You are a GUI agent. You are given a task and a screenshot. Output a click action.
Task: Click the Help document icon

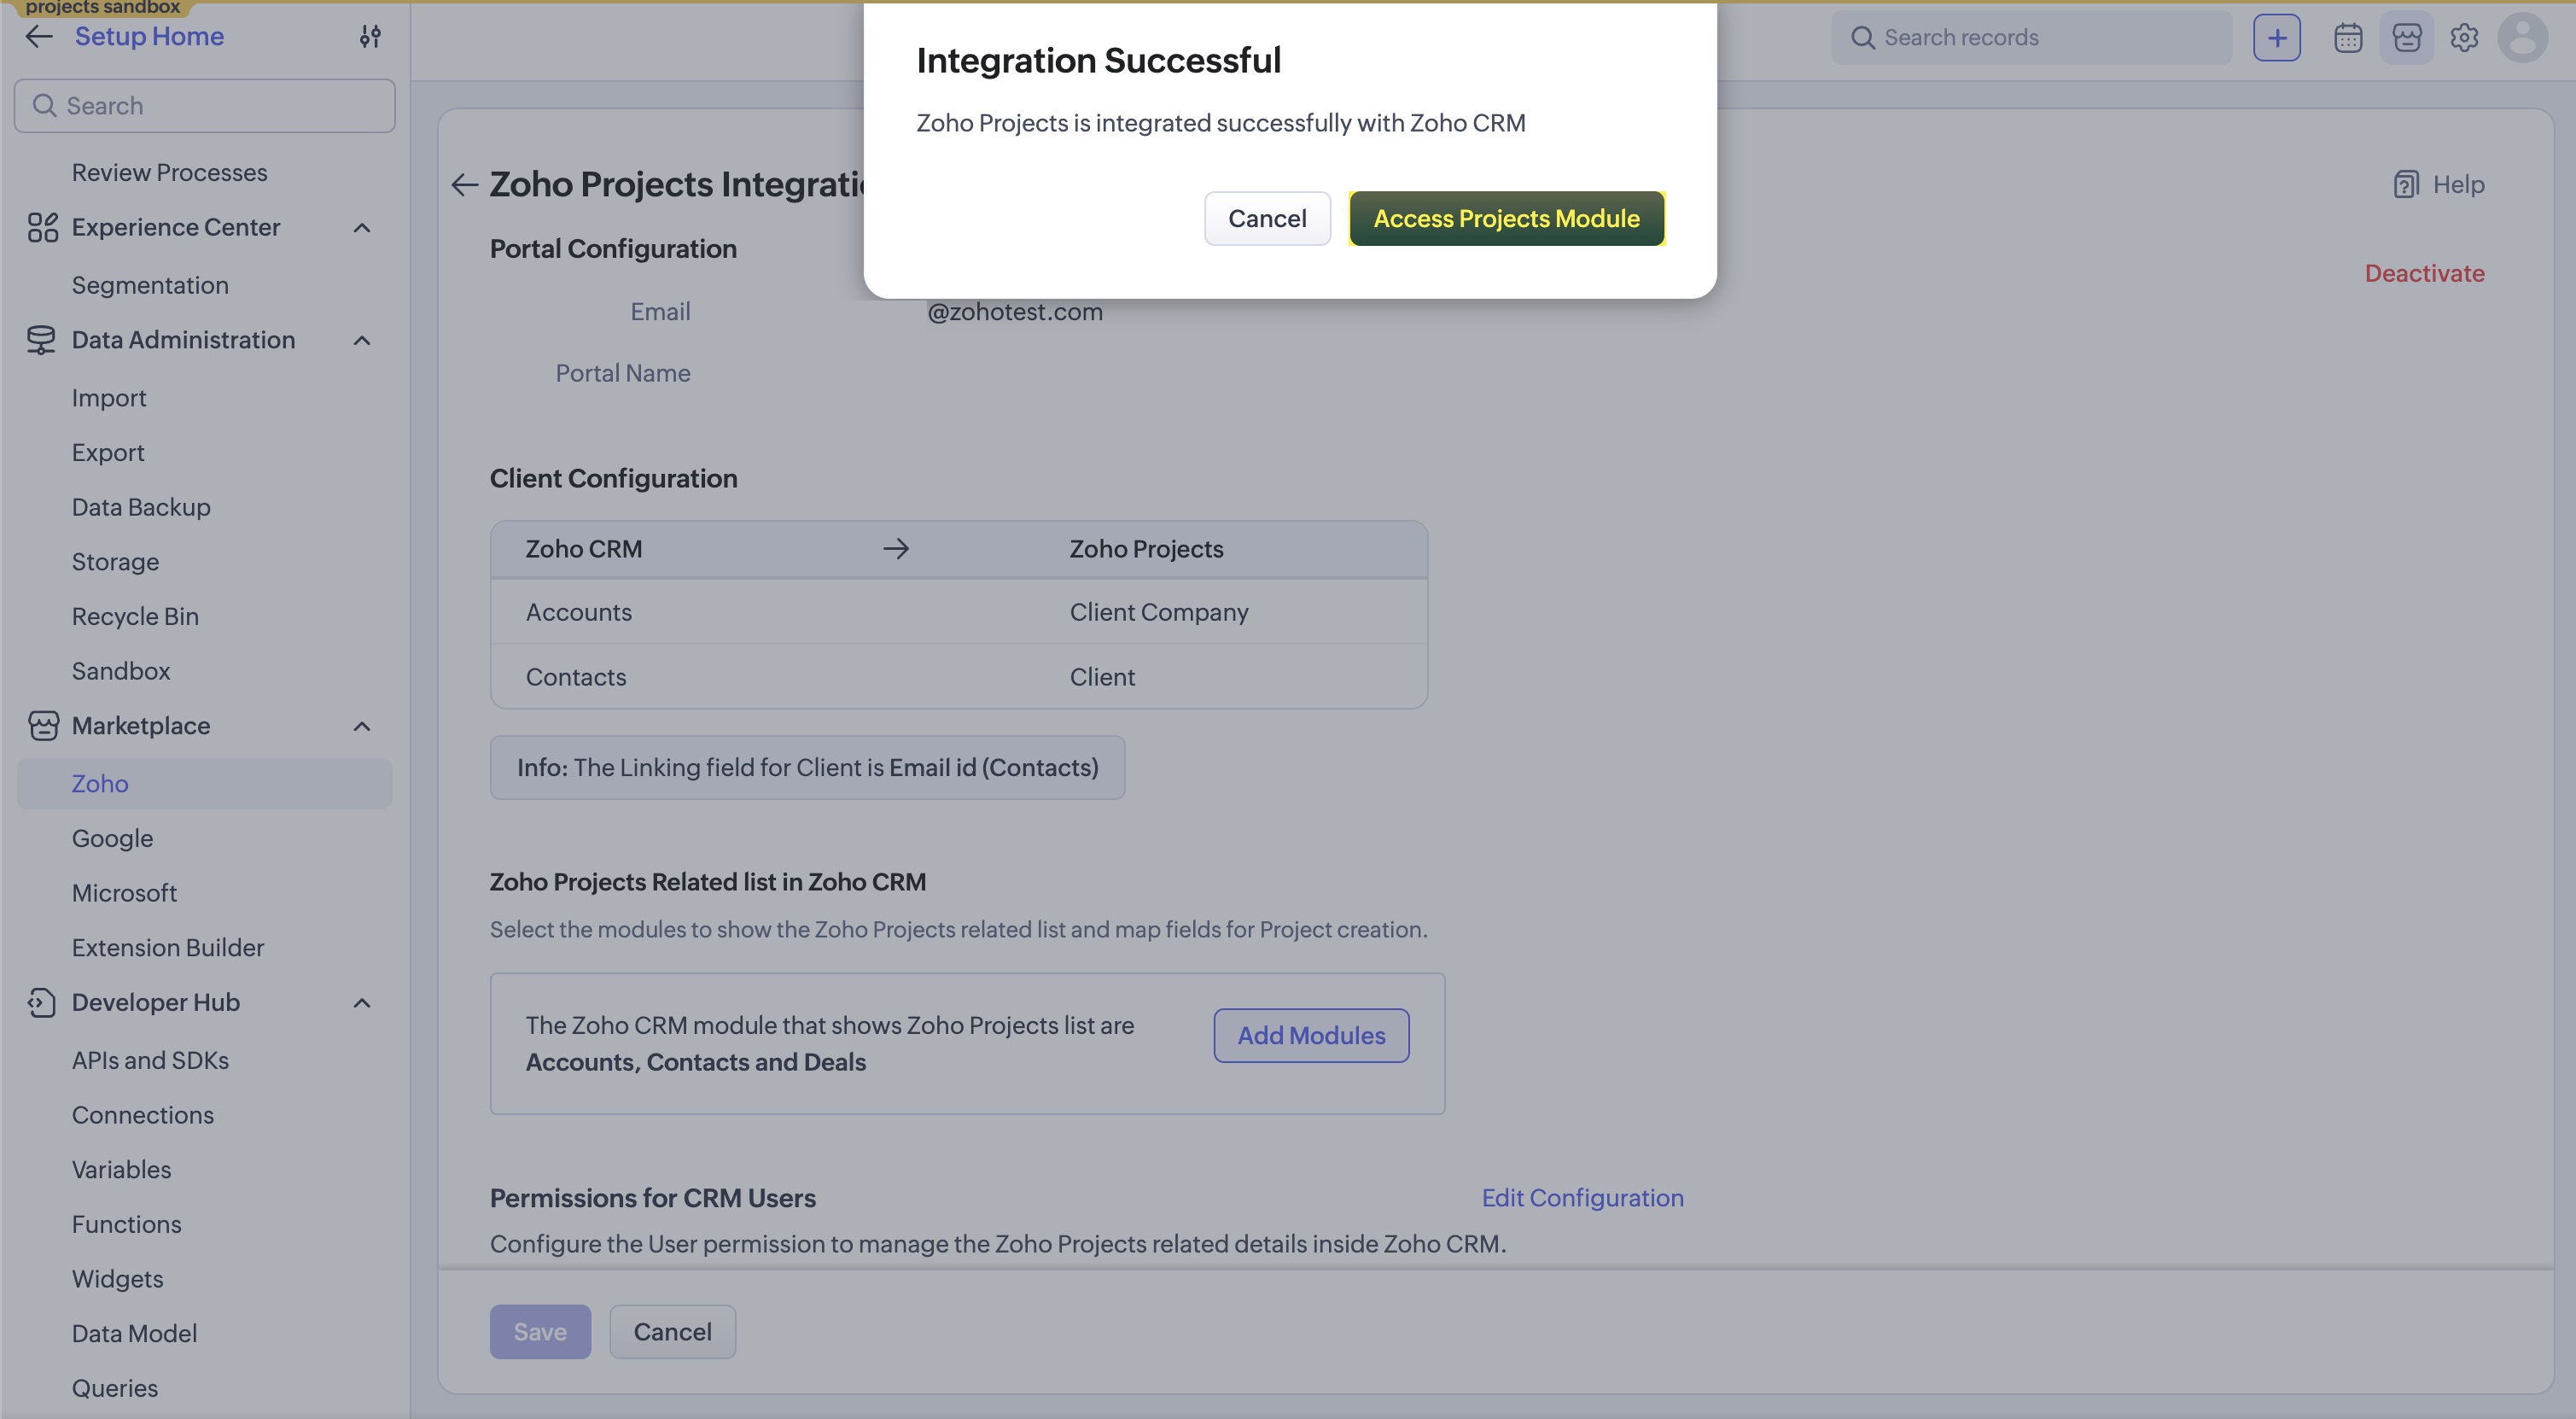click(2406, 185)
